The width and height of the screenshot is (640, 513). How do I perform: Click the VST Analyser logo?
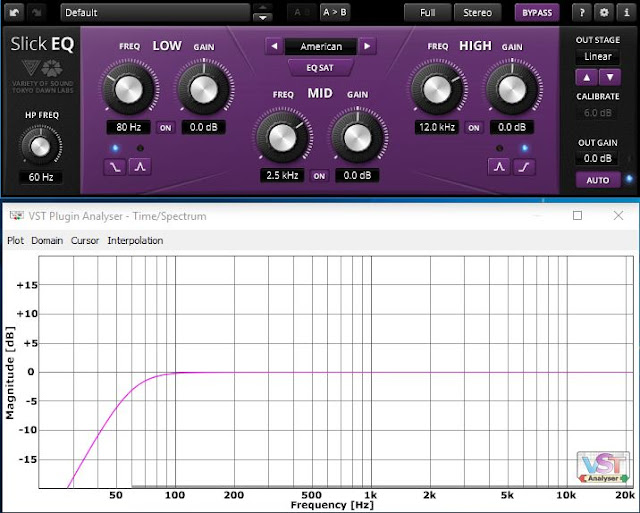point(603,467)
